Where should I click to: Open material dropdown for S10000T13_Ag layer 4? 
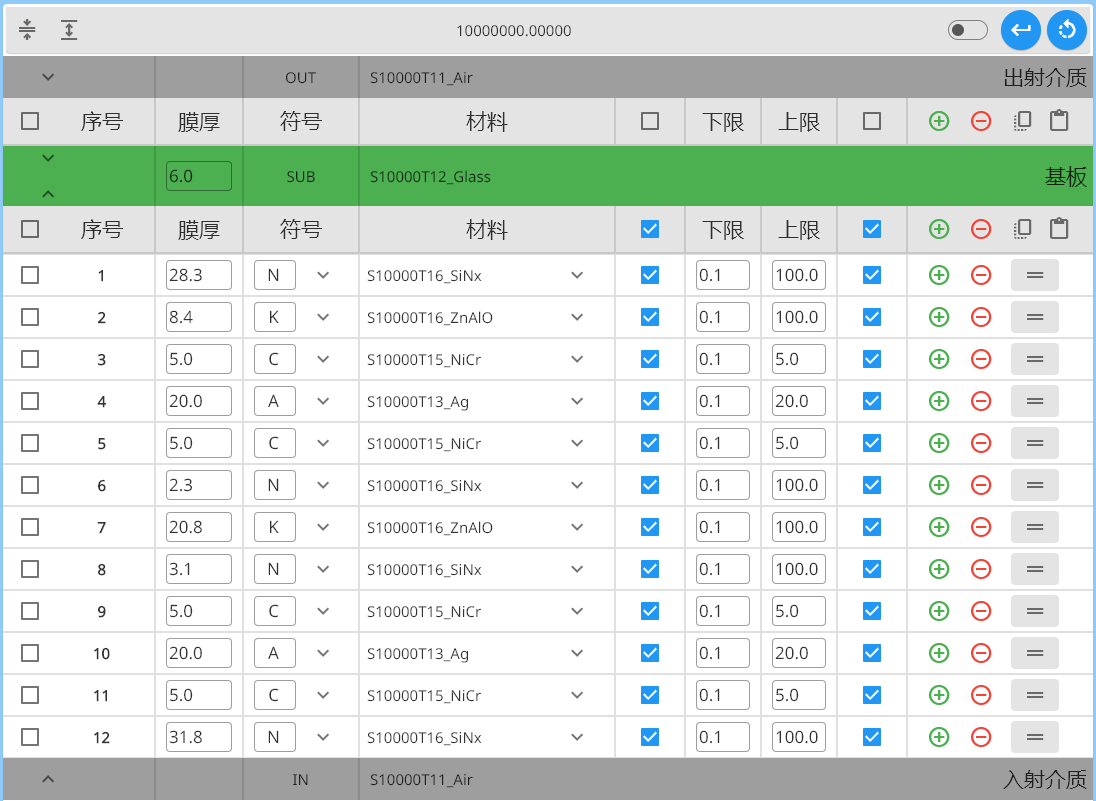click(x=577, y=401)
